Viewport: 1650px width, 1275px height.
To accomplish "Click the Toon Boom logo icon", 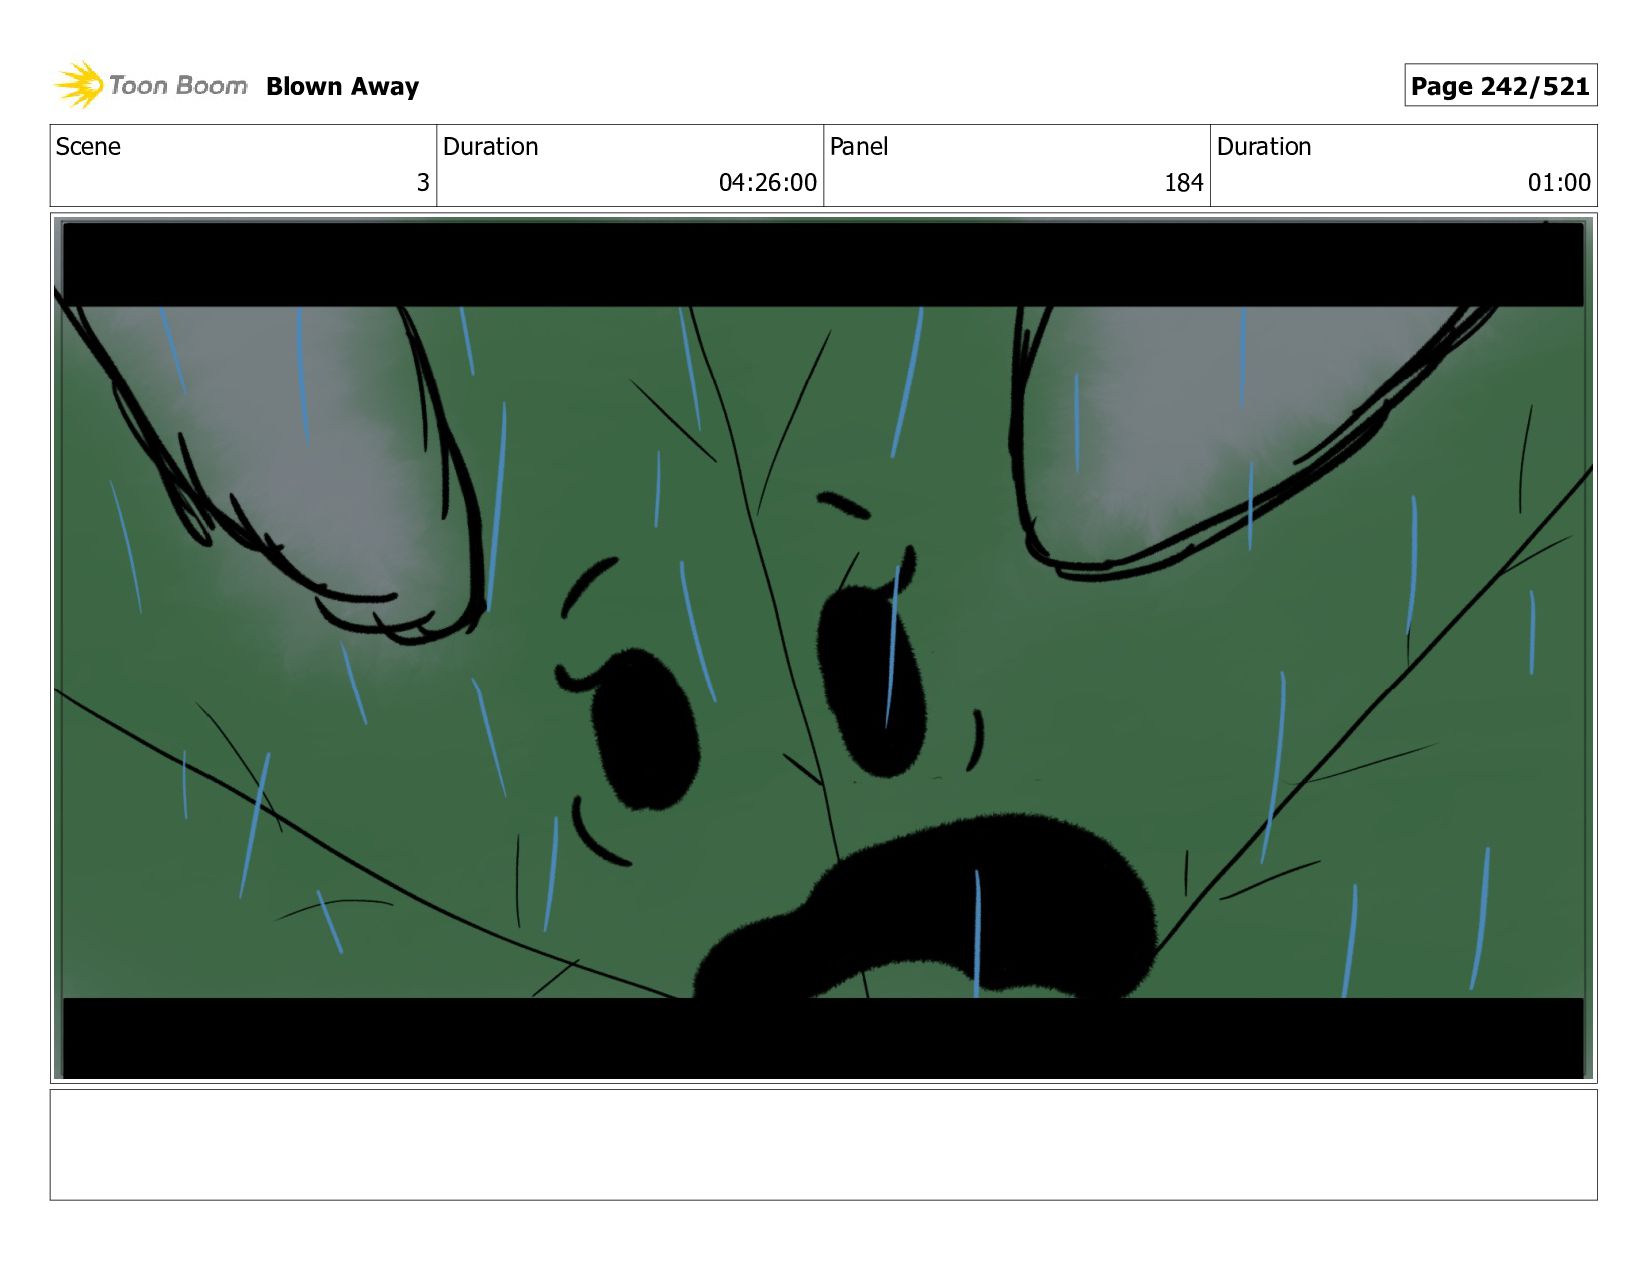I will [x=79, y=85].
